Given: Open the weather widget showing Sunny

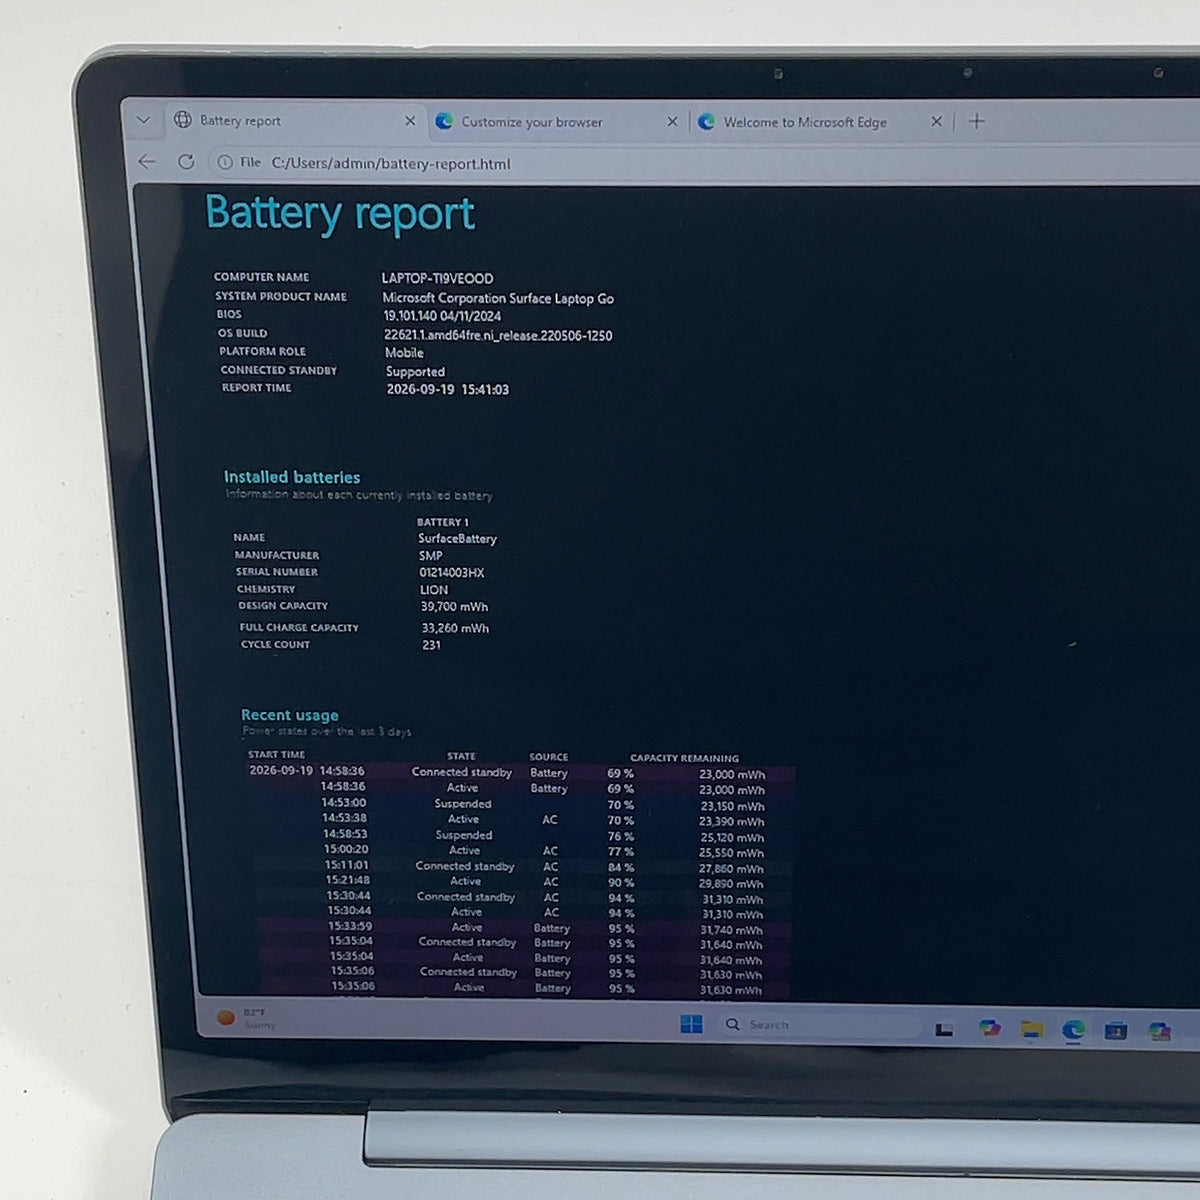Looking at the screenshot, I should [248, 1018].
